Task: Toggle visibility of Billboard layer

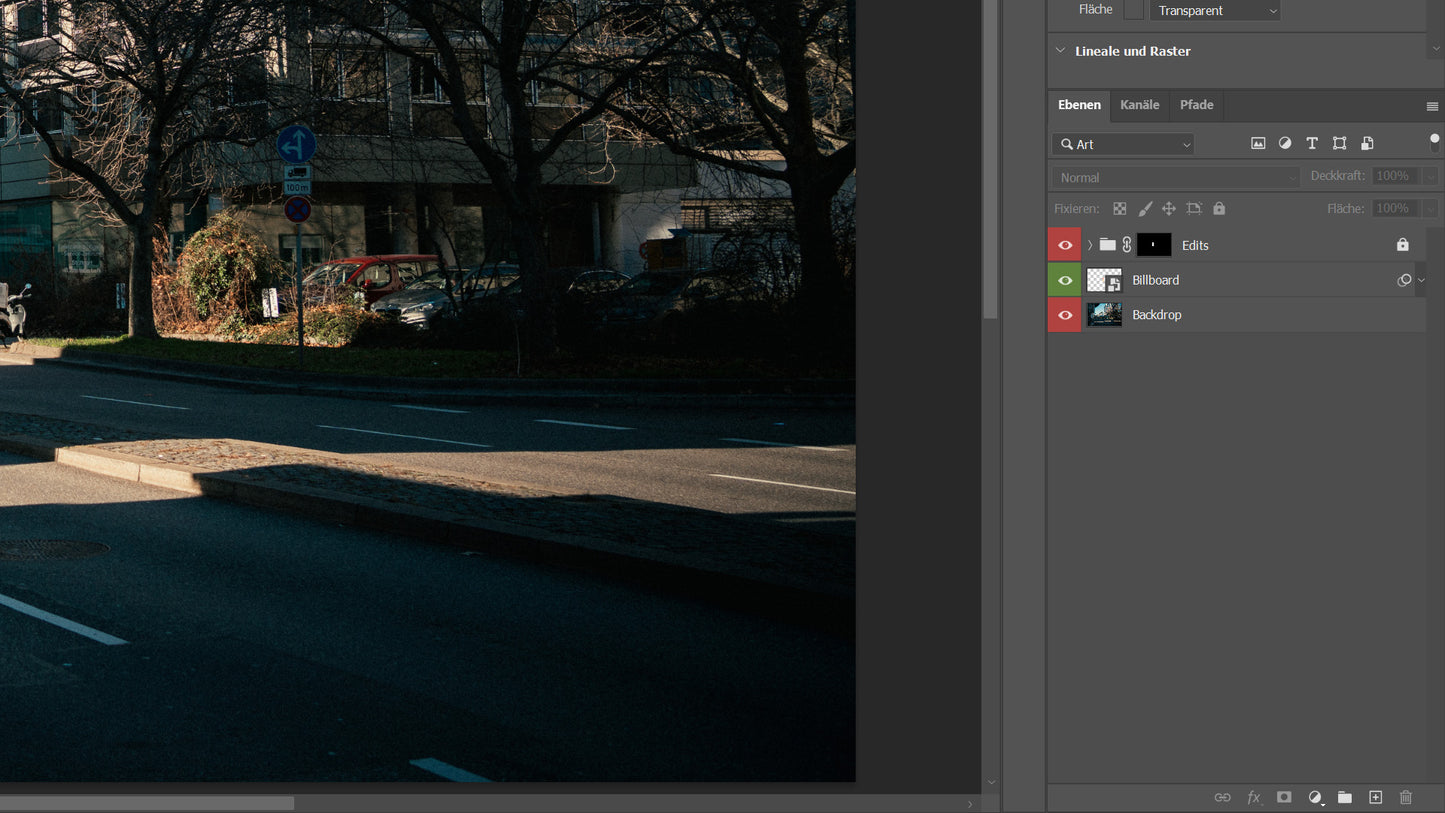Action: 1065,280
